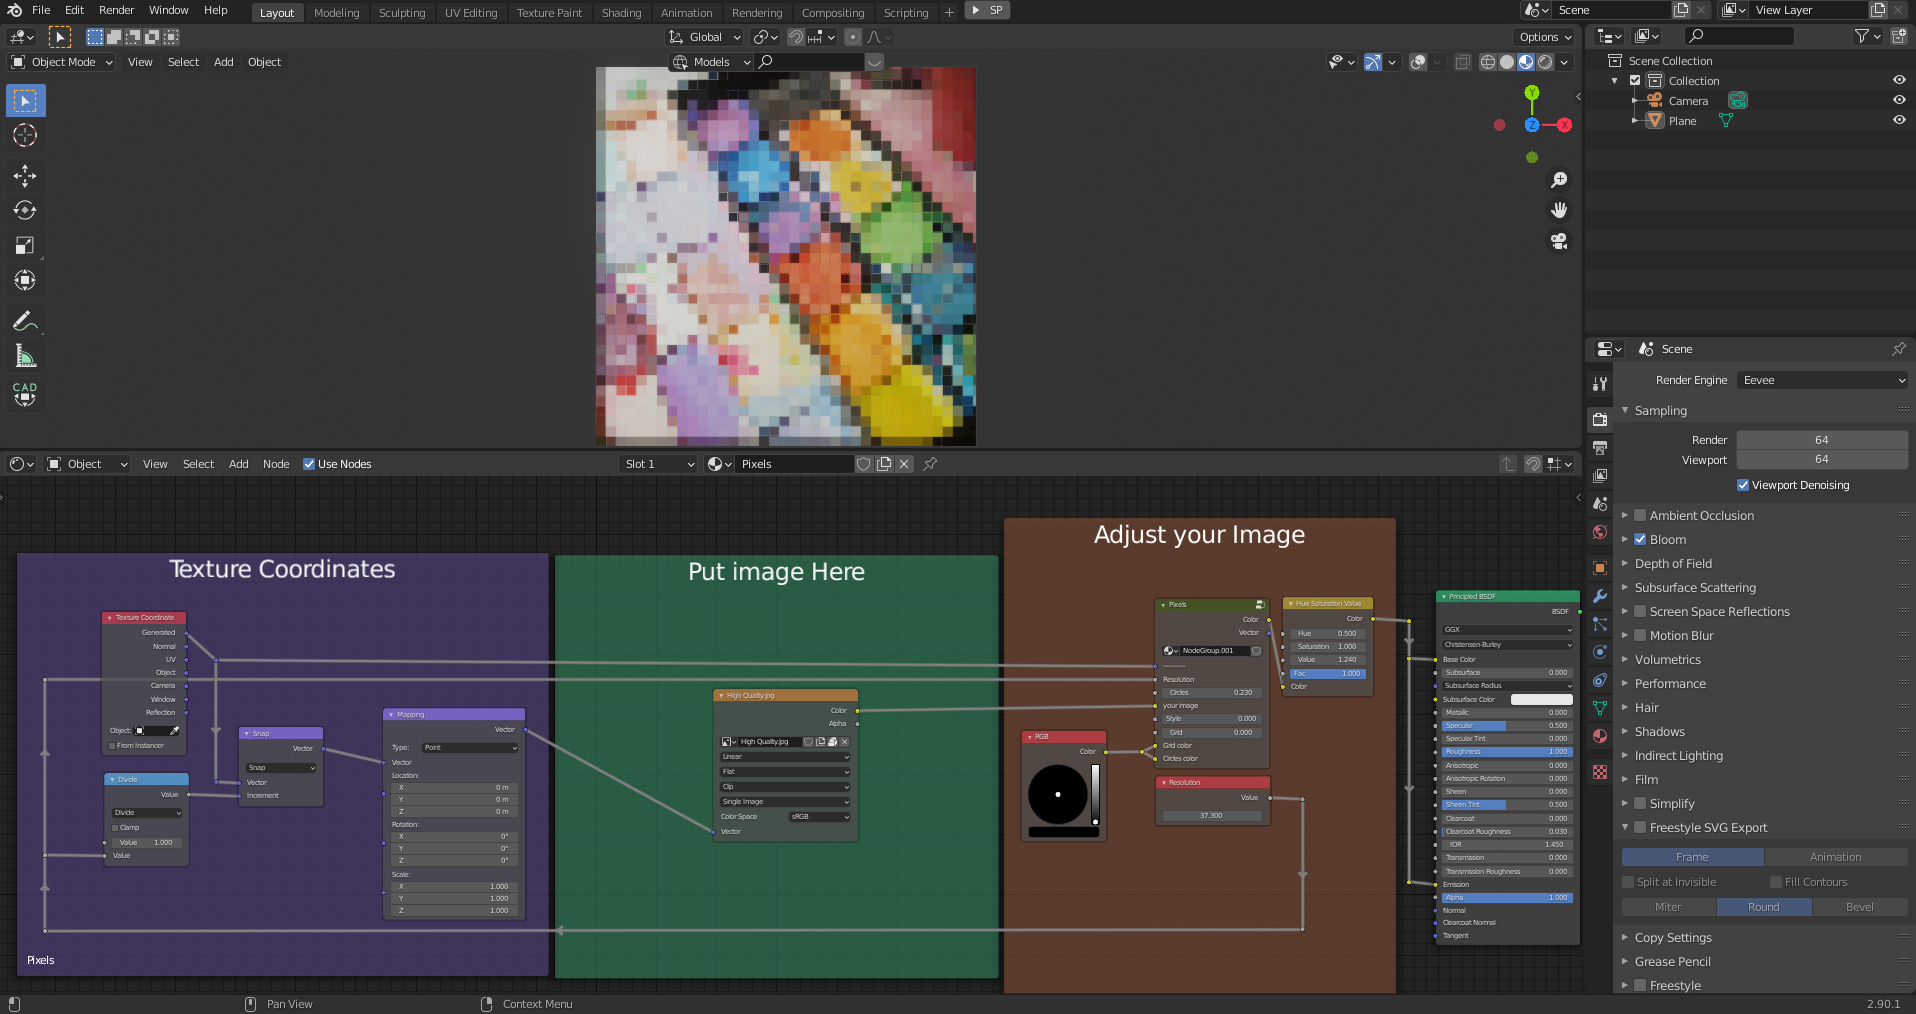Open the Slot 1 dropdown in node editor

(x=657, y=464)
